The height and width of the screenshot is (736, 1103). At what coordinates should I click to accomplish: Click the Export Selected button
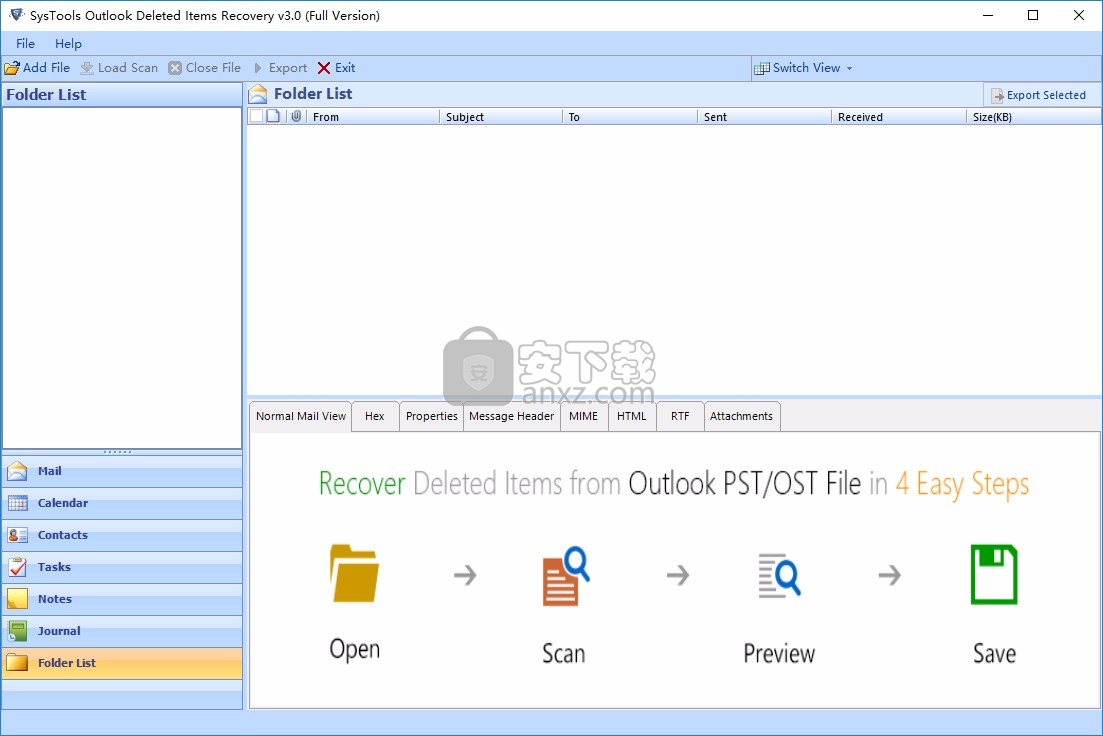click(x=1039, y=95)
